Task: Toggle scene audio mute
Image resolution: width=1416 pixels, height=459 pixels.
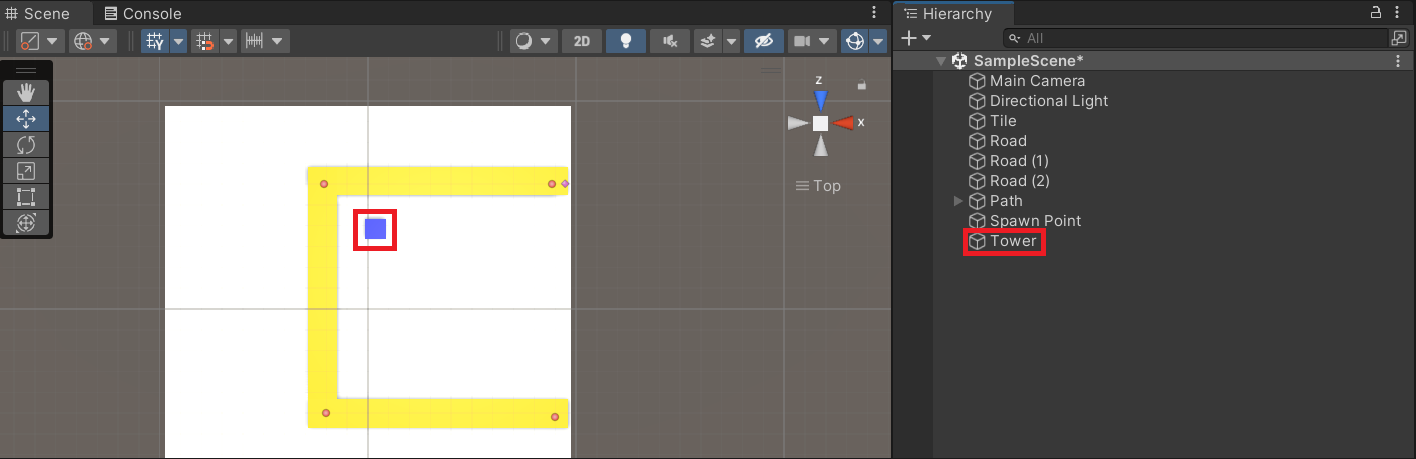Action: [x=670, y=41]
